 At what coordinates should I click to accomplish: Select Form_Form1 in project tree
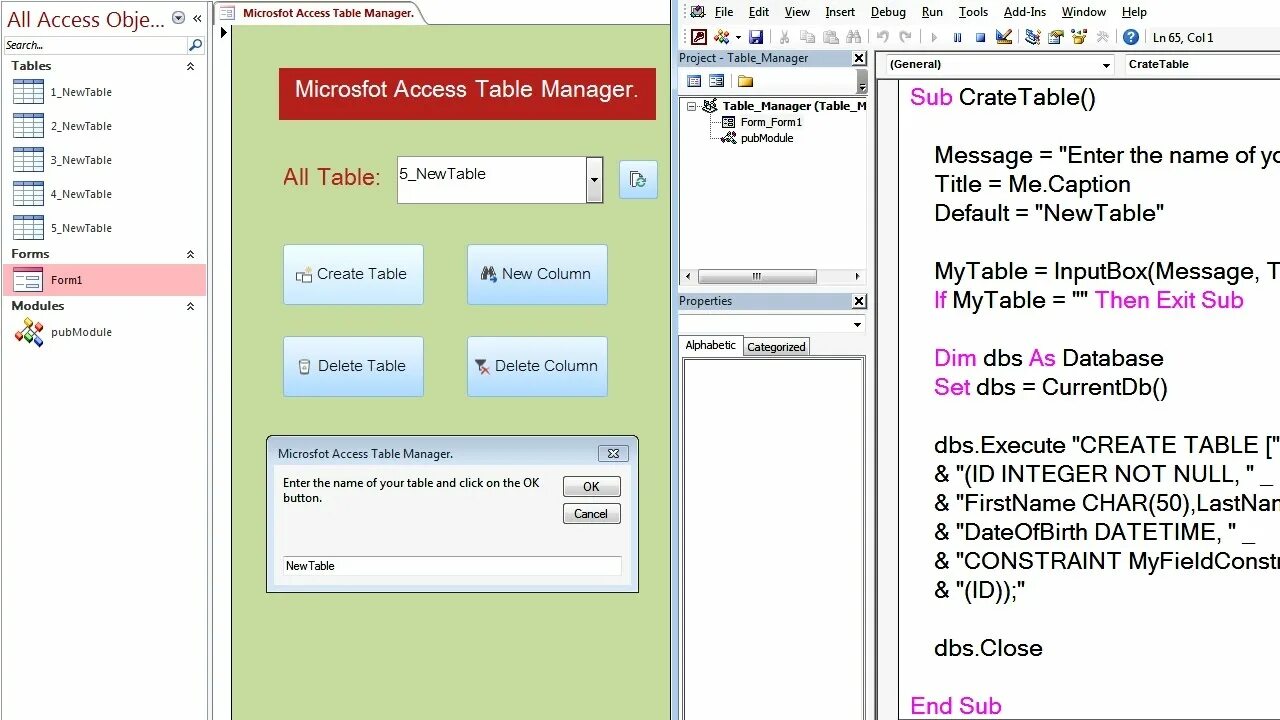(771, 122)
